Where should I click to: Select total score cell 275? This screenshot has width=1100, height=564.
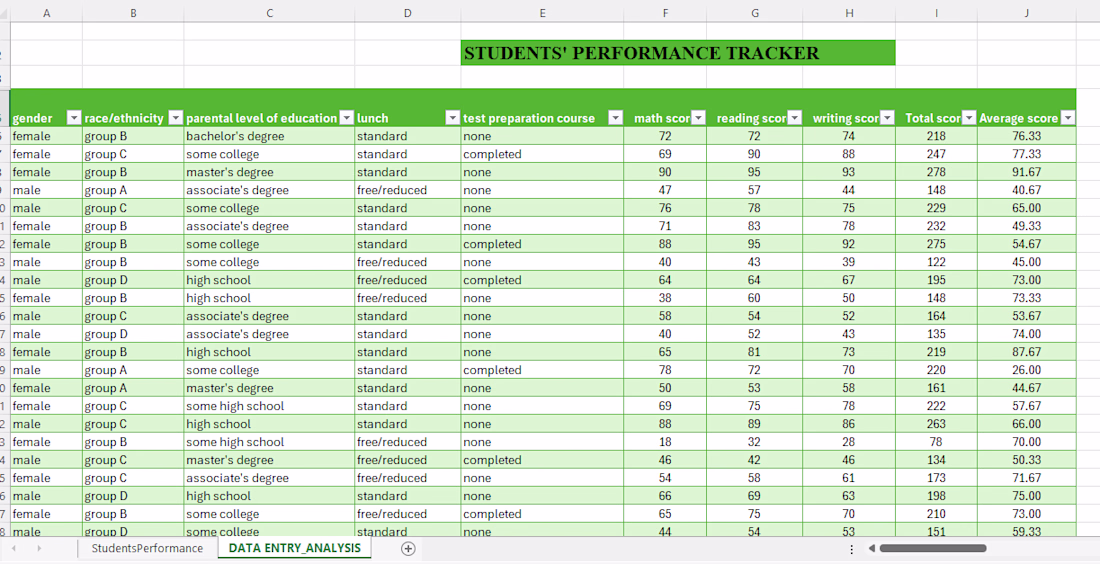tap(936, 244)
